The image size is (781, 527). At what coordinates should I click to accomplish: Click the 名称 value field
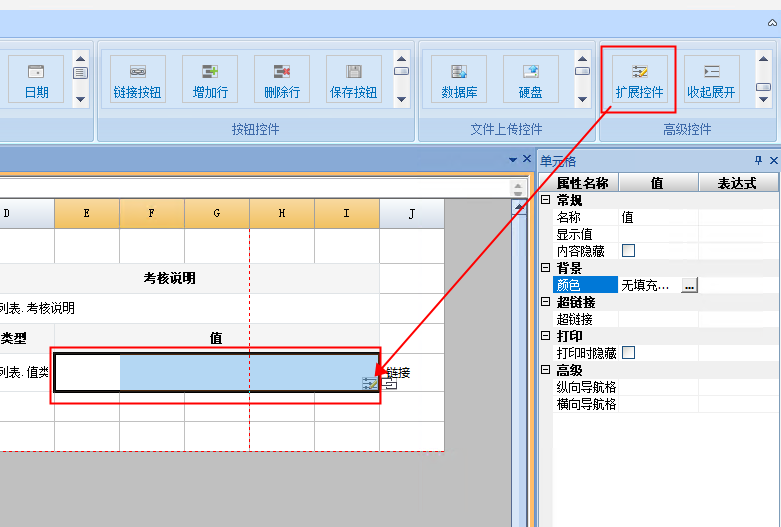pos(658,217)
